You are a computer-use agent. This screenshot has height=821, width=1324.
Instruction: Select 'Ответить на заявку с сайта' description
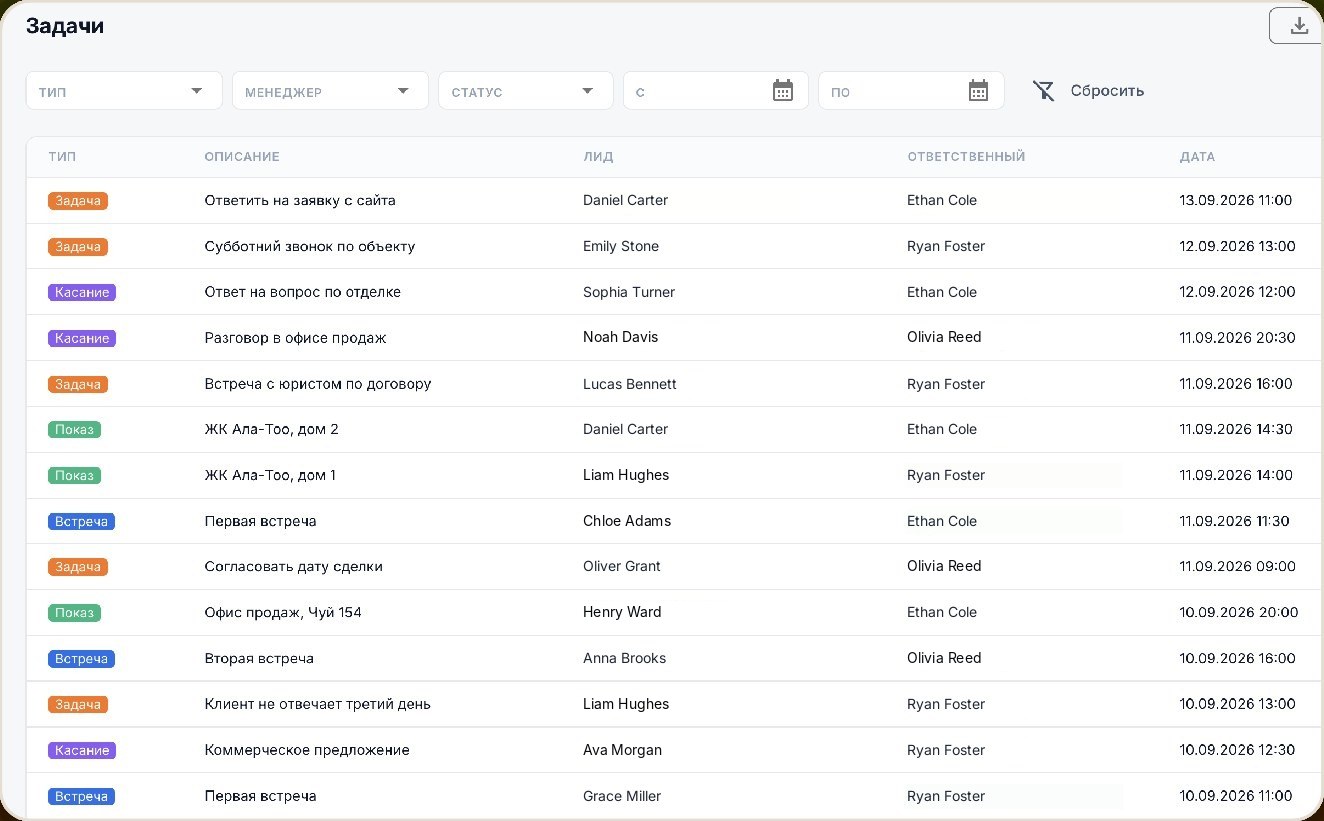coord(300,200)
